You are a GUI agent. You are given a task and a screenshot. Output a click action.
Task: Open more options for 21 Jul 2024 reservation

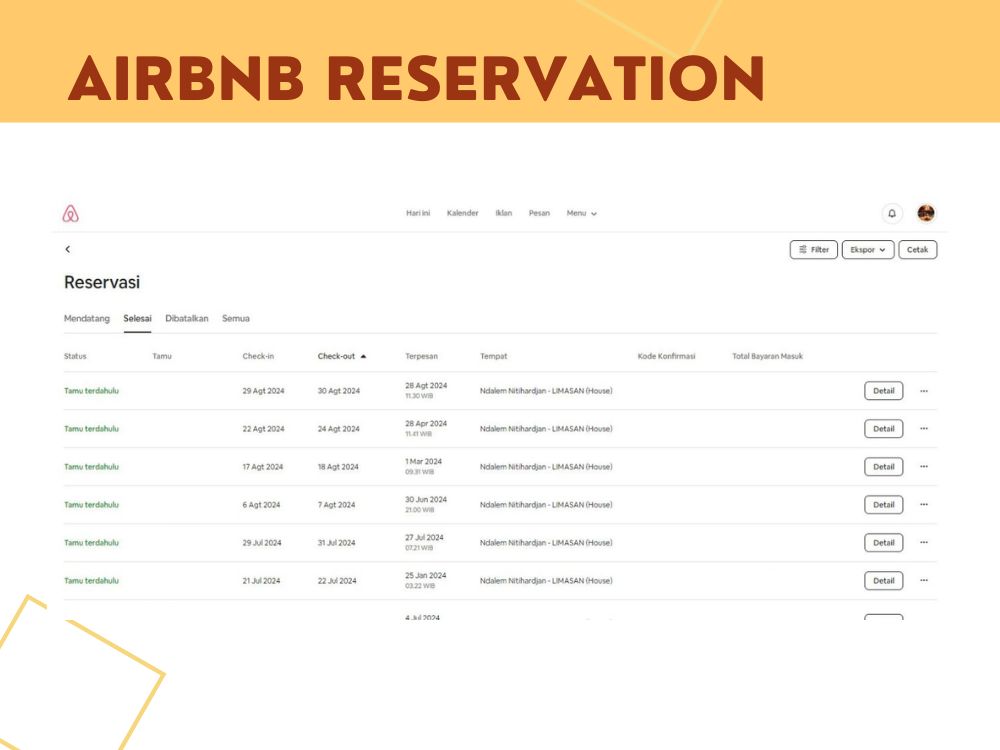click(x=923, y=580)
